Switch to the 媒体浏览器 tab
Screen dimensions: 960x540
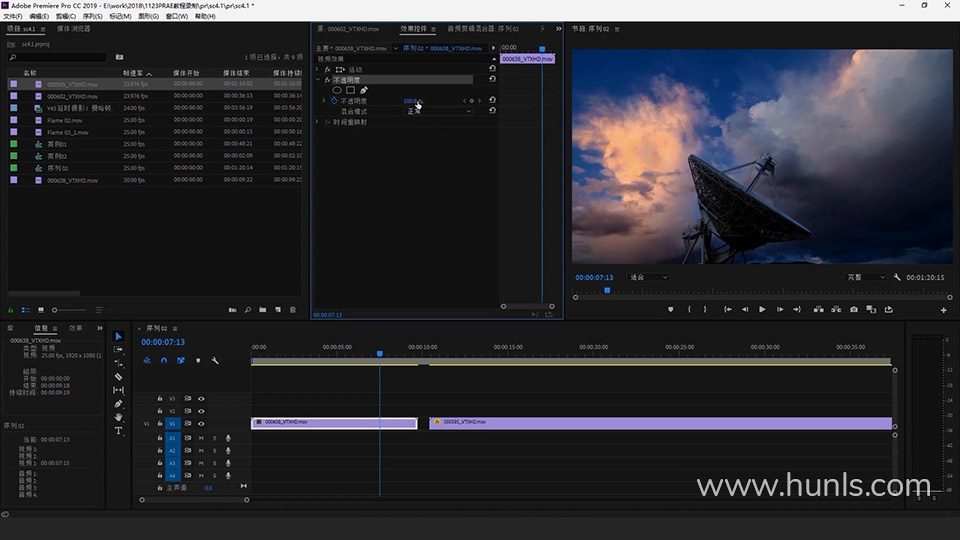pyautogui.click(x=73, y=29)
